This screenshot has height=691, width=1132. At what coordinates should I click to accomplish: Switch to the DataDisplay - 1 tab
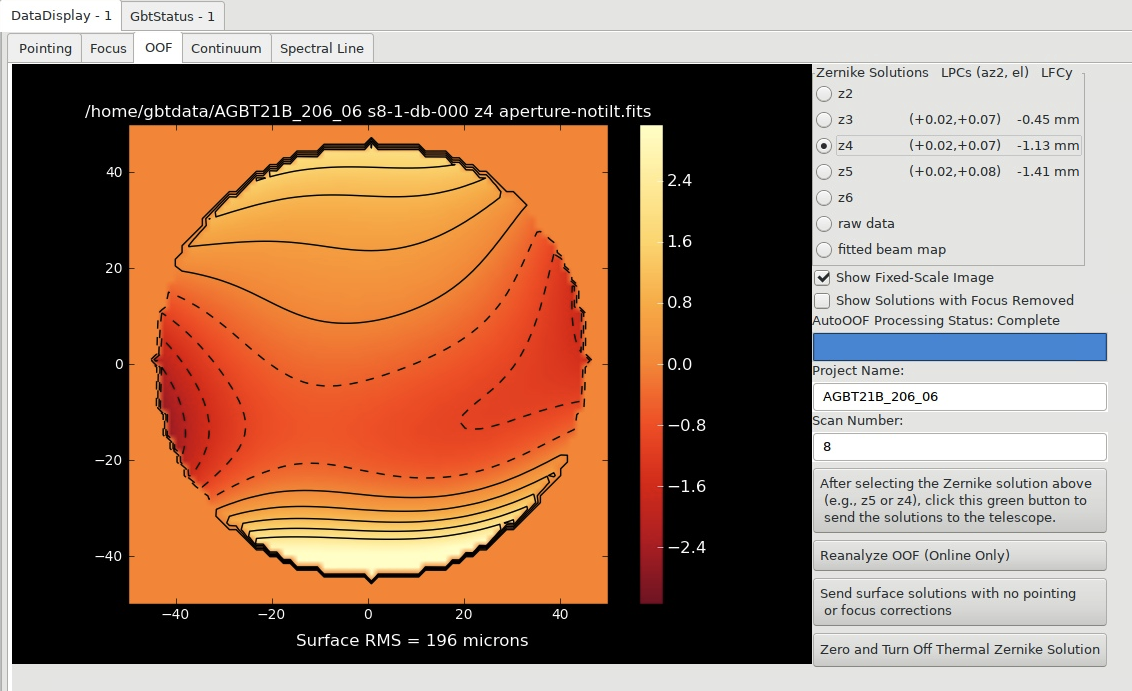point(61,16)
